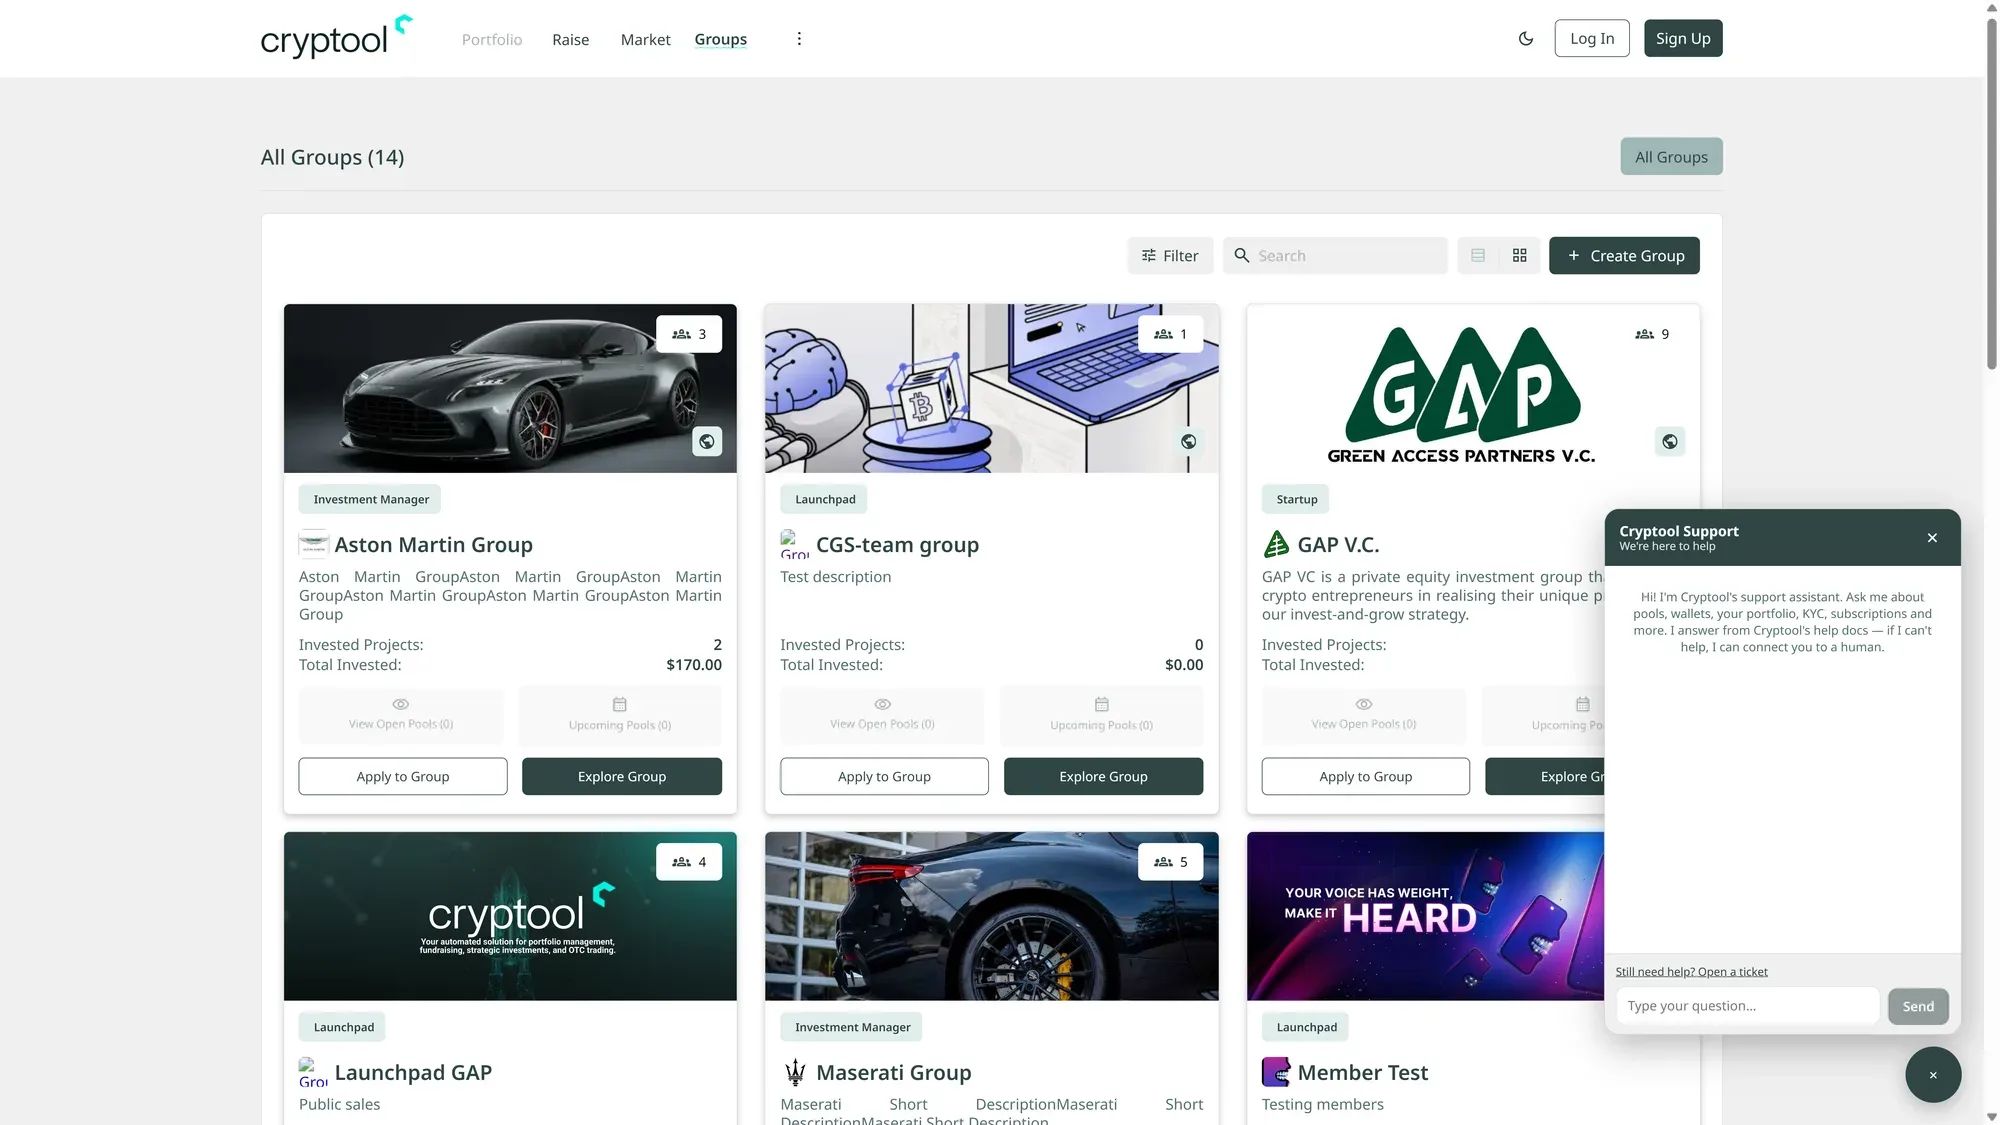Click the Log In button
This screenshot has width=2000, height=1125.
[x=1592, y=38]
